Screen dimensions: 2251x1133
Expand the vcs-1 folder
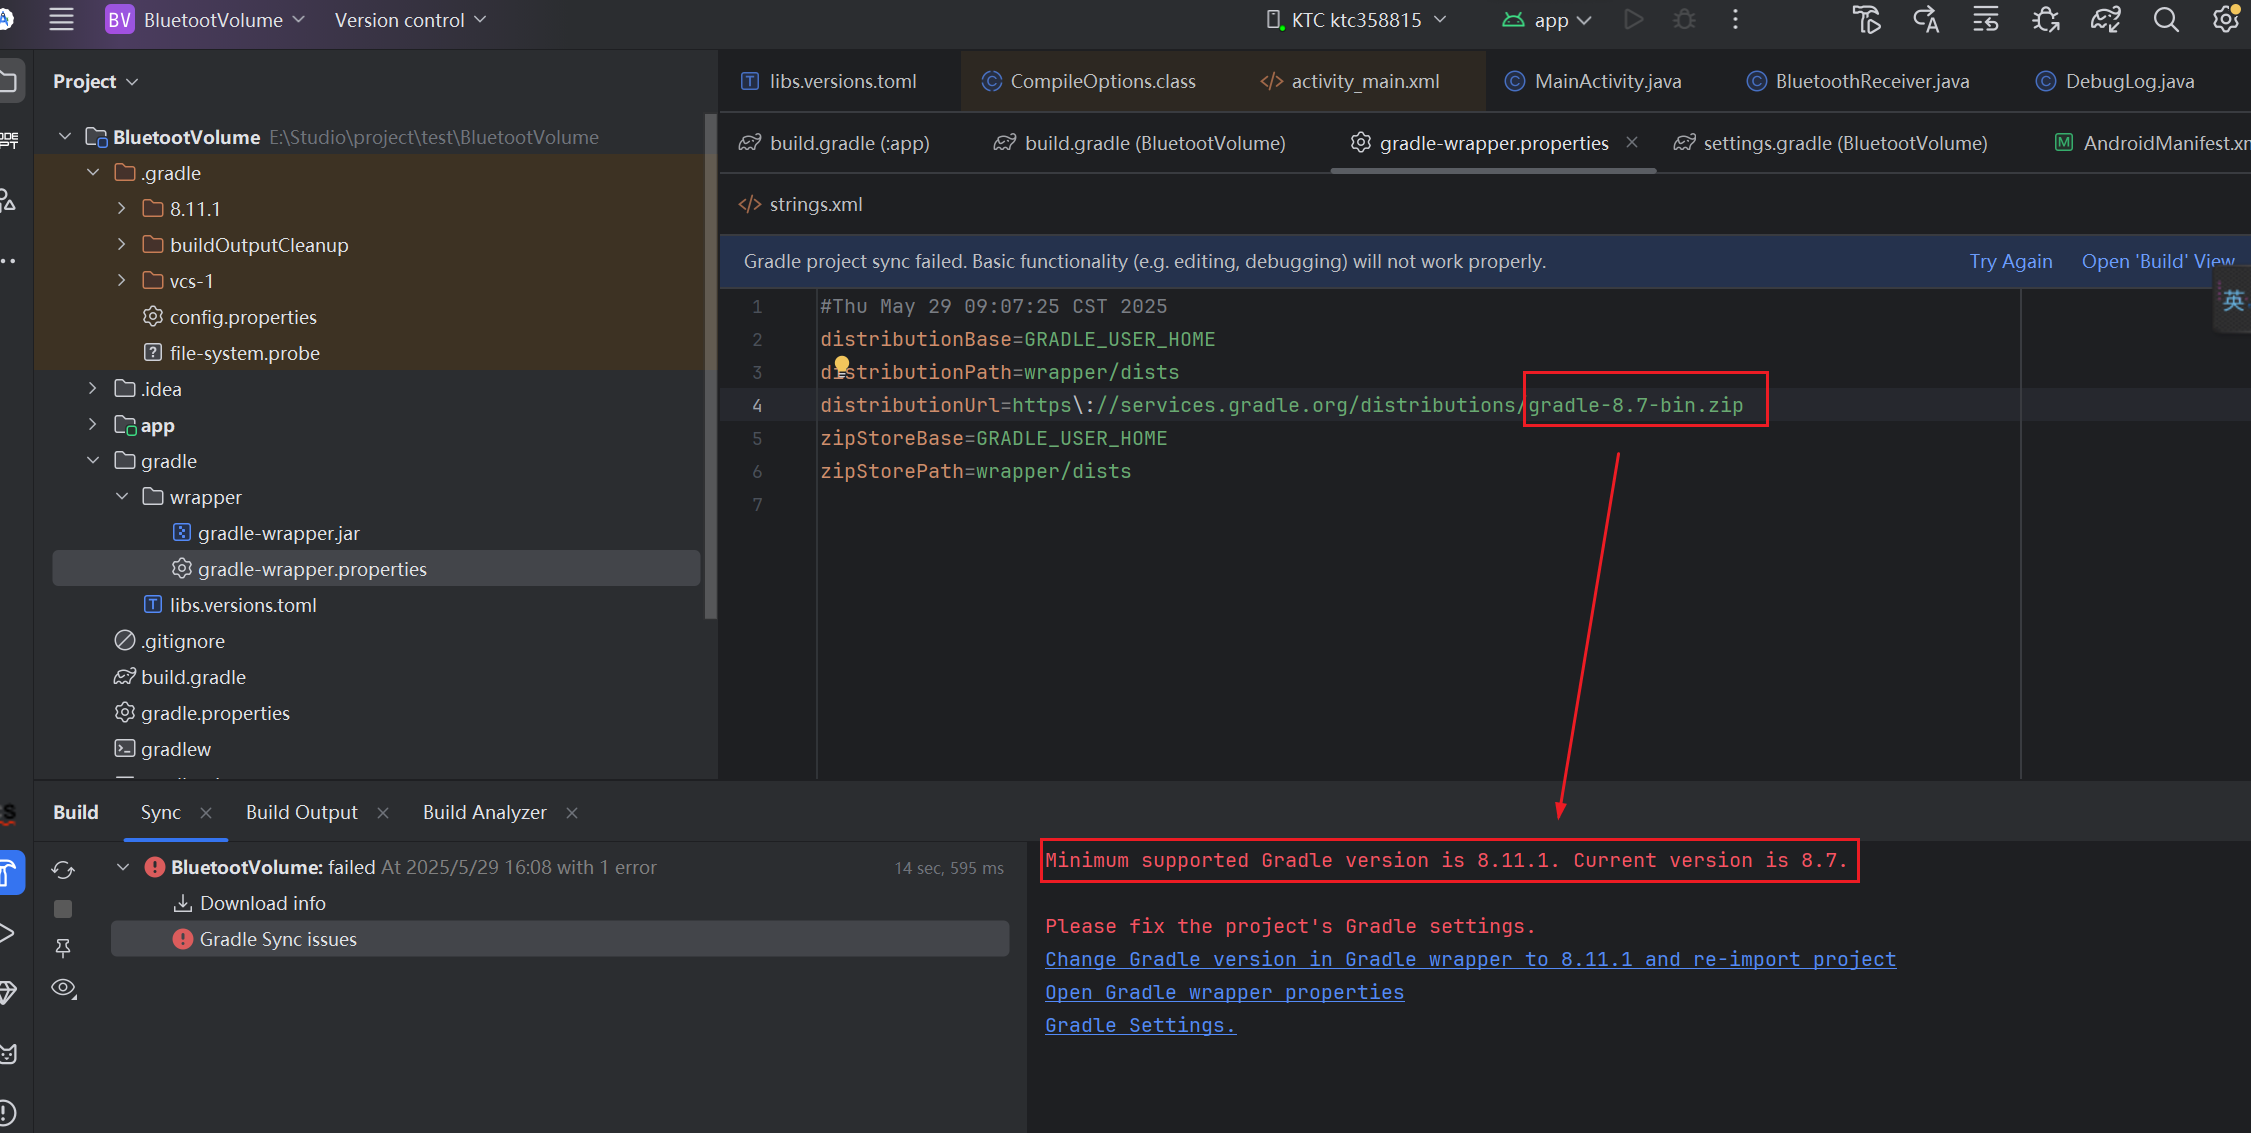[121, 281]
